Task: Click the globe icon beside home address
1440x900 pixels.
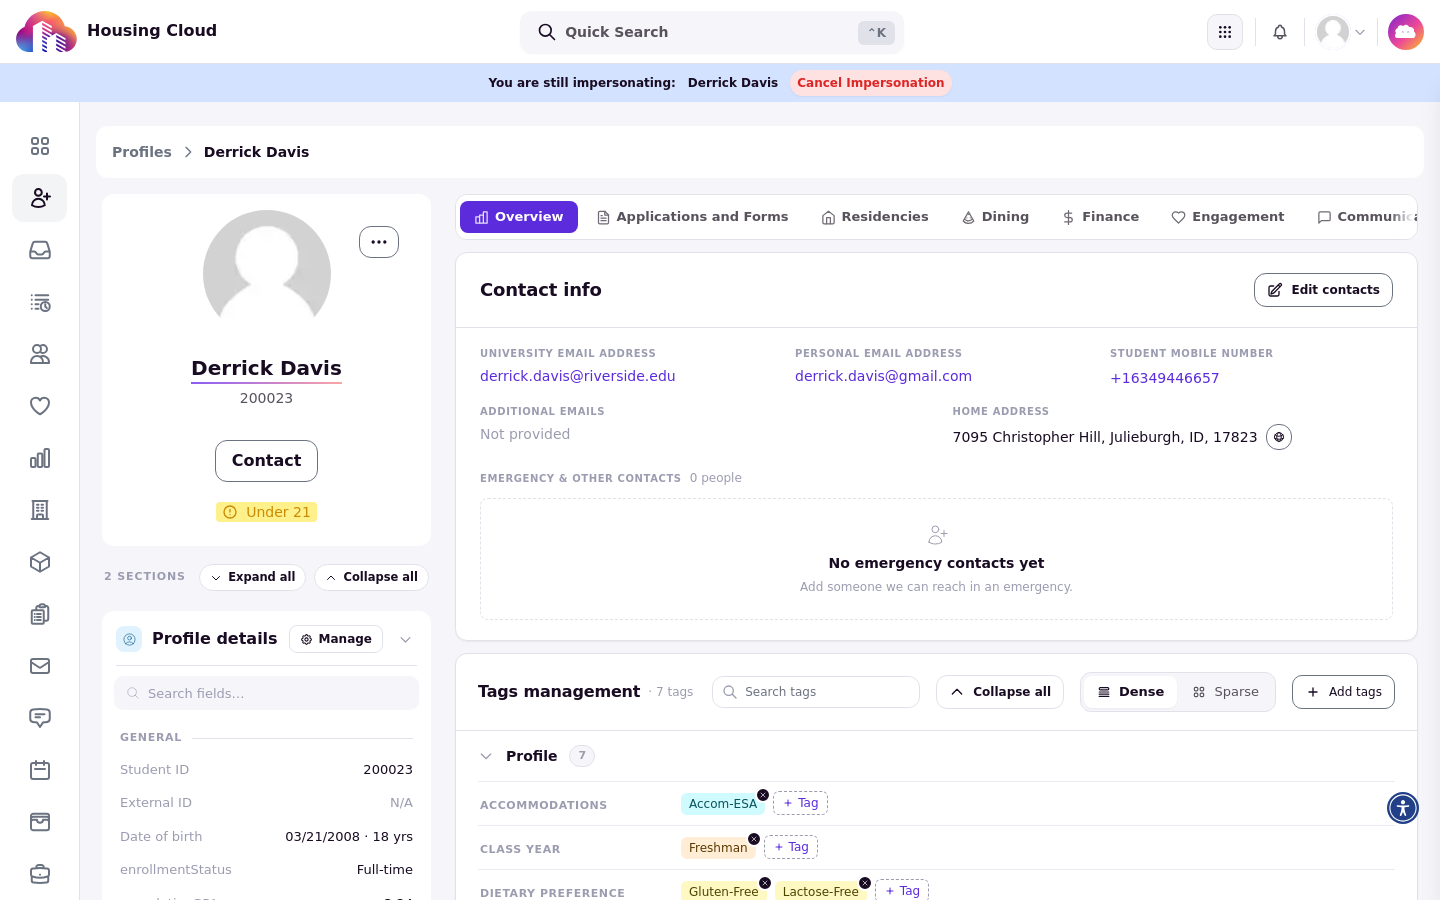Action: (x=1279, y=437)
